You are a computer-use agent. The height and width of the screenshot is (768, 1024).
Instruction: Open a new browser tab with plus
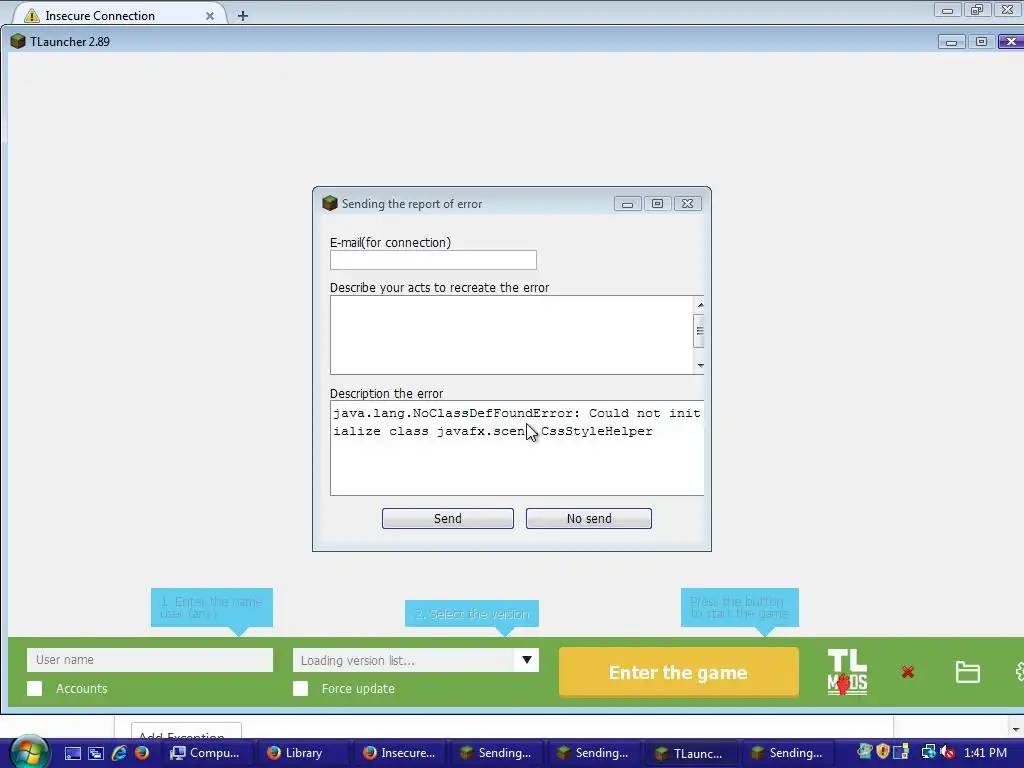(242, 16)
